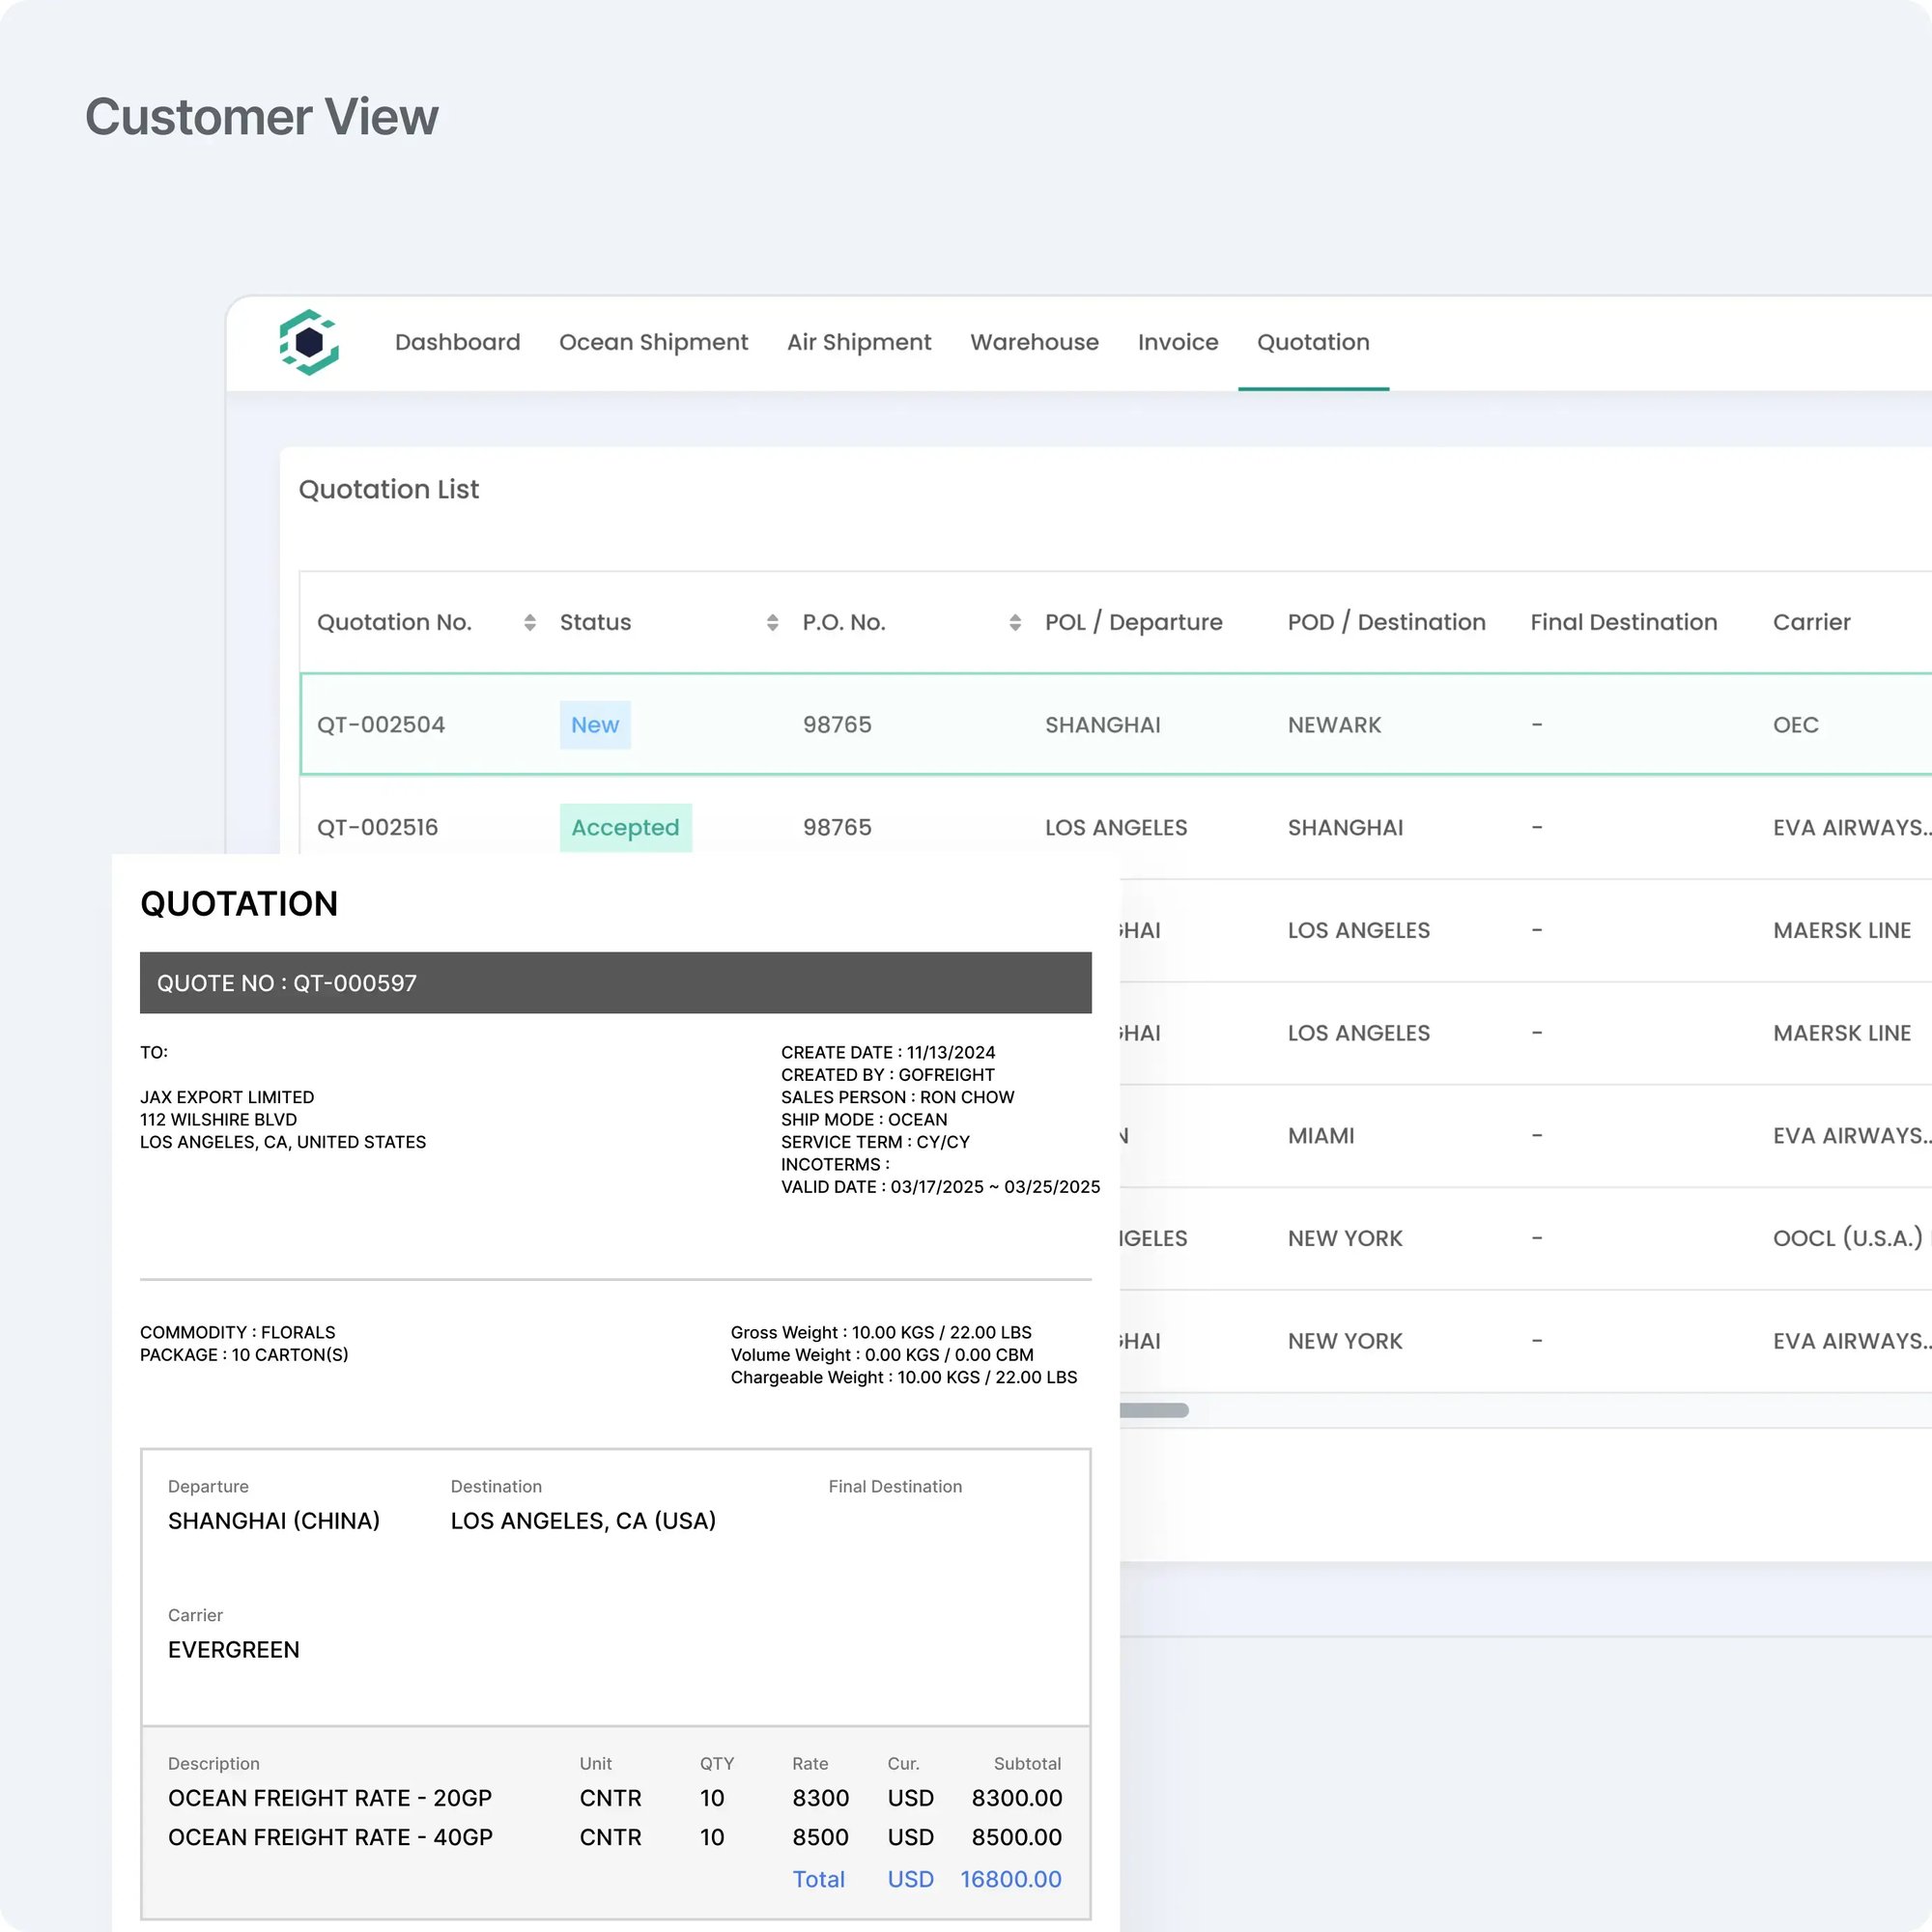1932x1932 pixels.
Task: Click the horizontal table scrollbar
Action: coord(1153,1410)
